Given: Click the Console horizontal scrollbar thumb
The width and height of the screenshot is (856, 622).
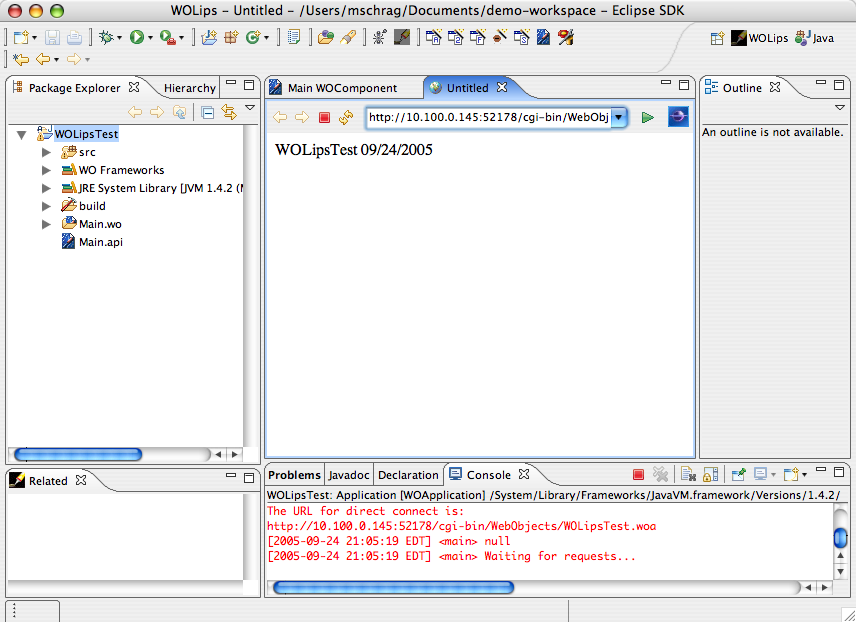Looking at the screenshot, I should tap(394, 588).
